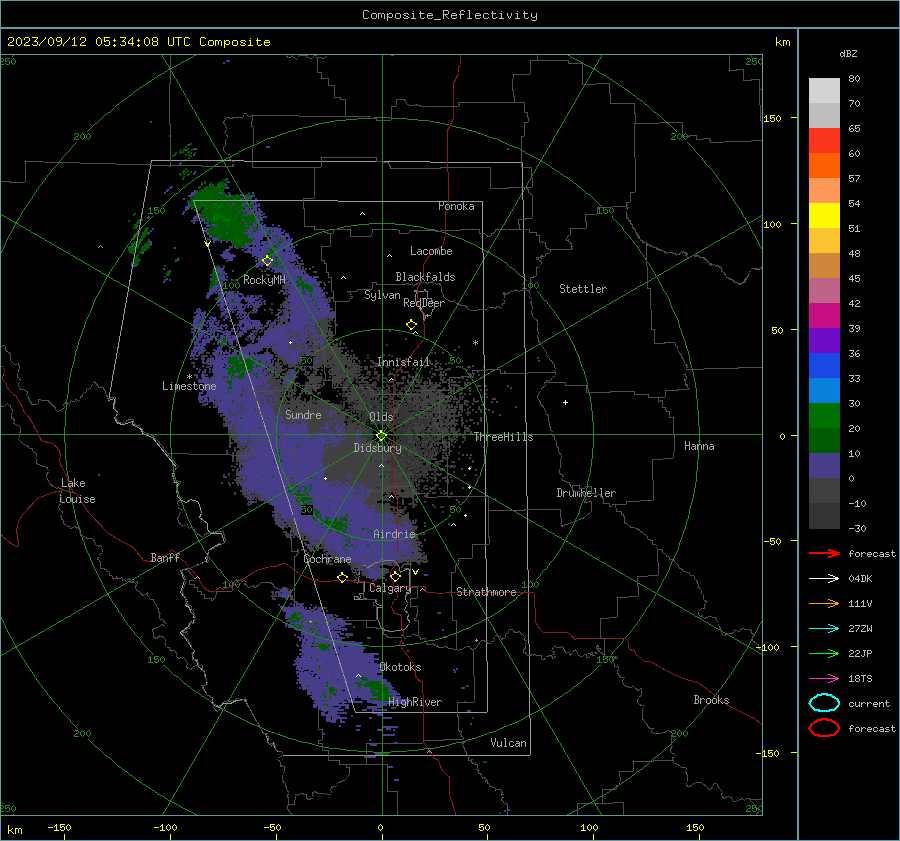The image size is (900, 841).
Task: Click the Lacombe city label
Action: point(431,251)
